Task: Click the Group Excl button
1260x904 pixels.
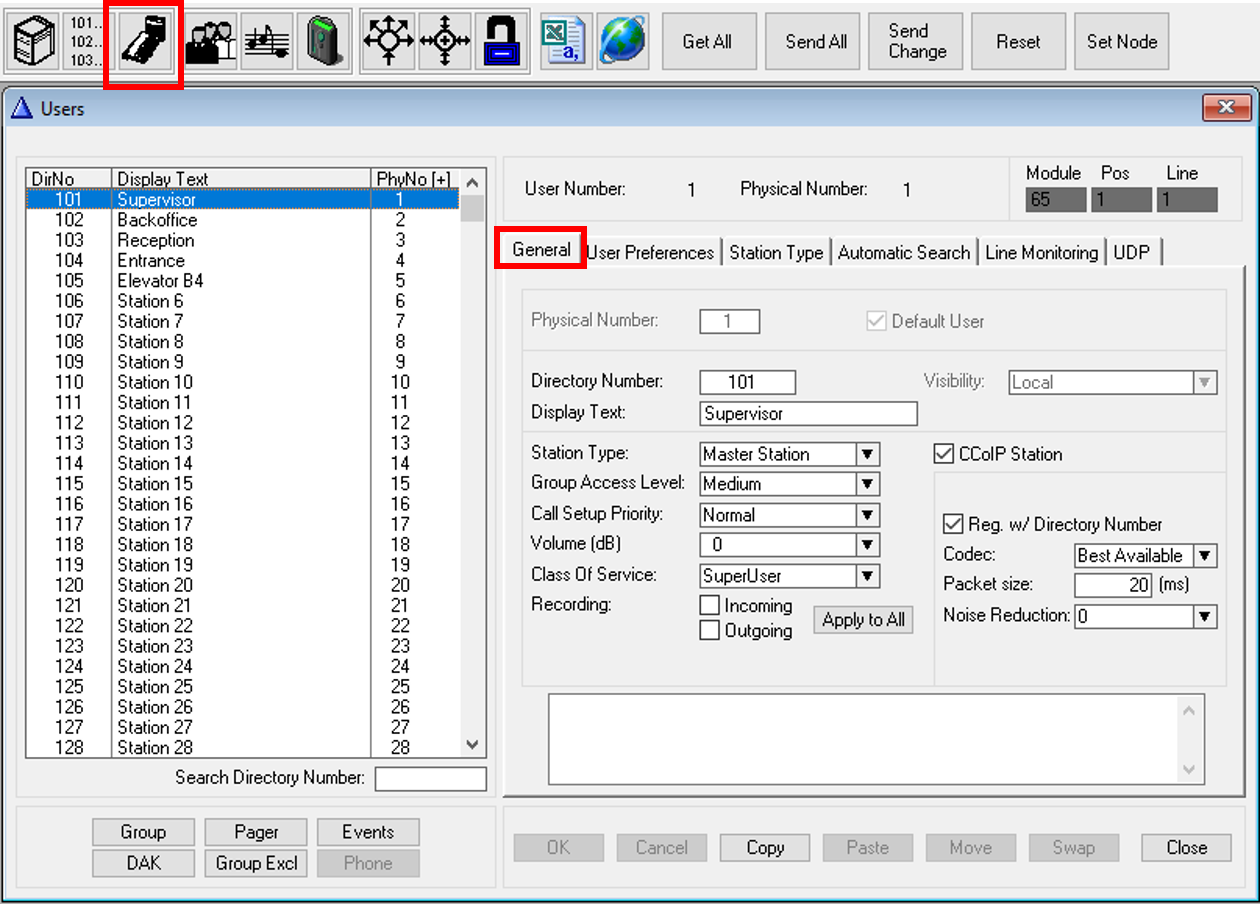Action: pyautogui.click(x=256, y=863)
